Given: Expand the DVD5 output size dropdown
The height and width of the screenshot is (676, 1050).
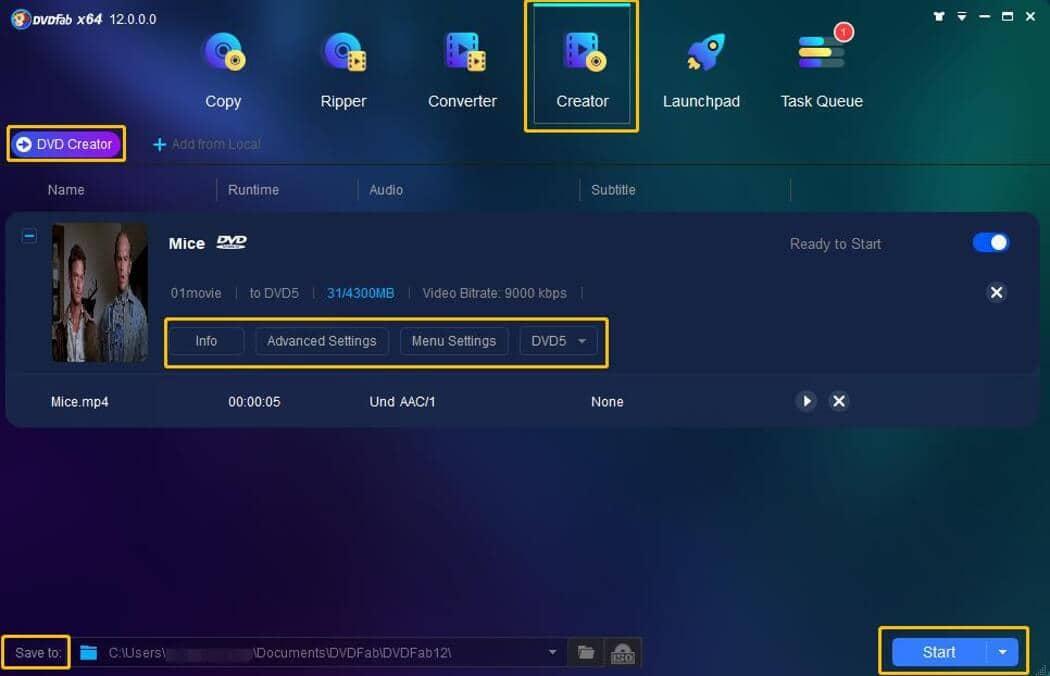Looking at the screenshot, I should [558, 341].
